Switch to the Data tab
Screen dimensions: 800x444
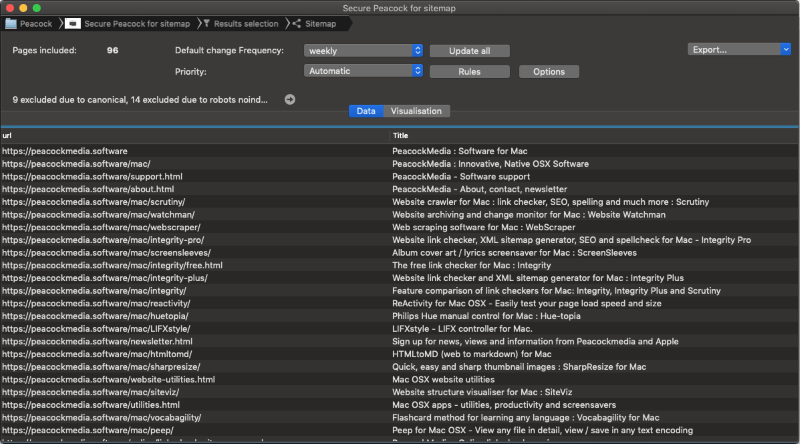(365, 111)
